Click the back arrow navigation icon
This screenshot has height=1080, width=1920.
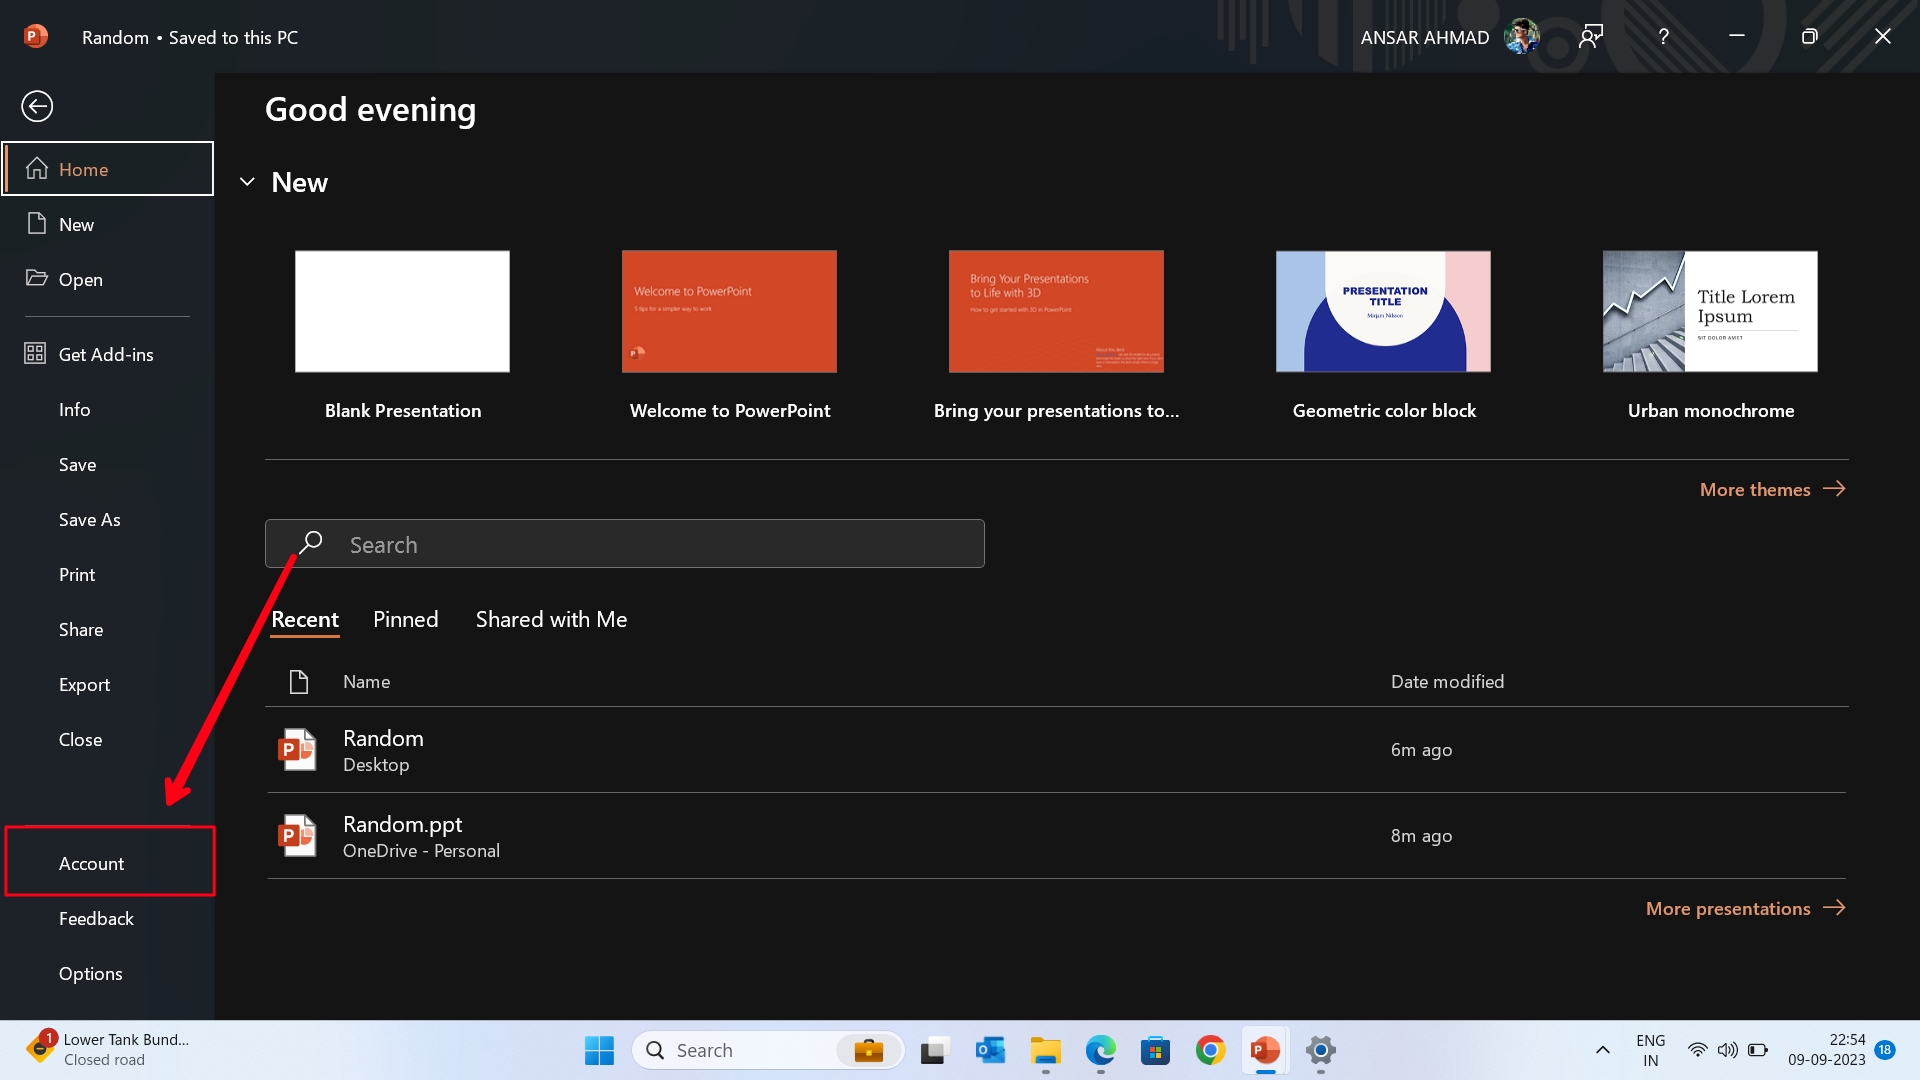point(37,106)
